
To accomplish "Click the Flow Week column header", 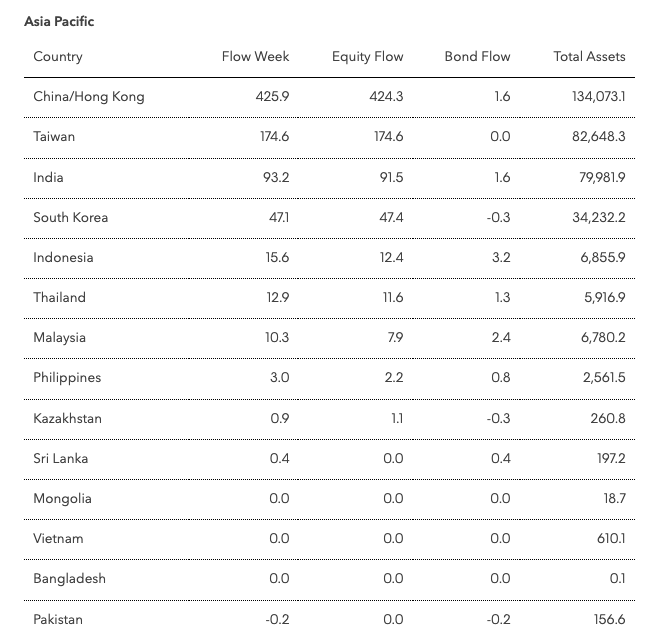I will click(255, 57).
